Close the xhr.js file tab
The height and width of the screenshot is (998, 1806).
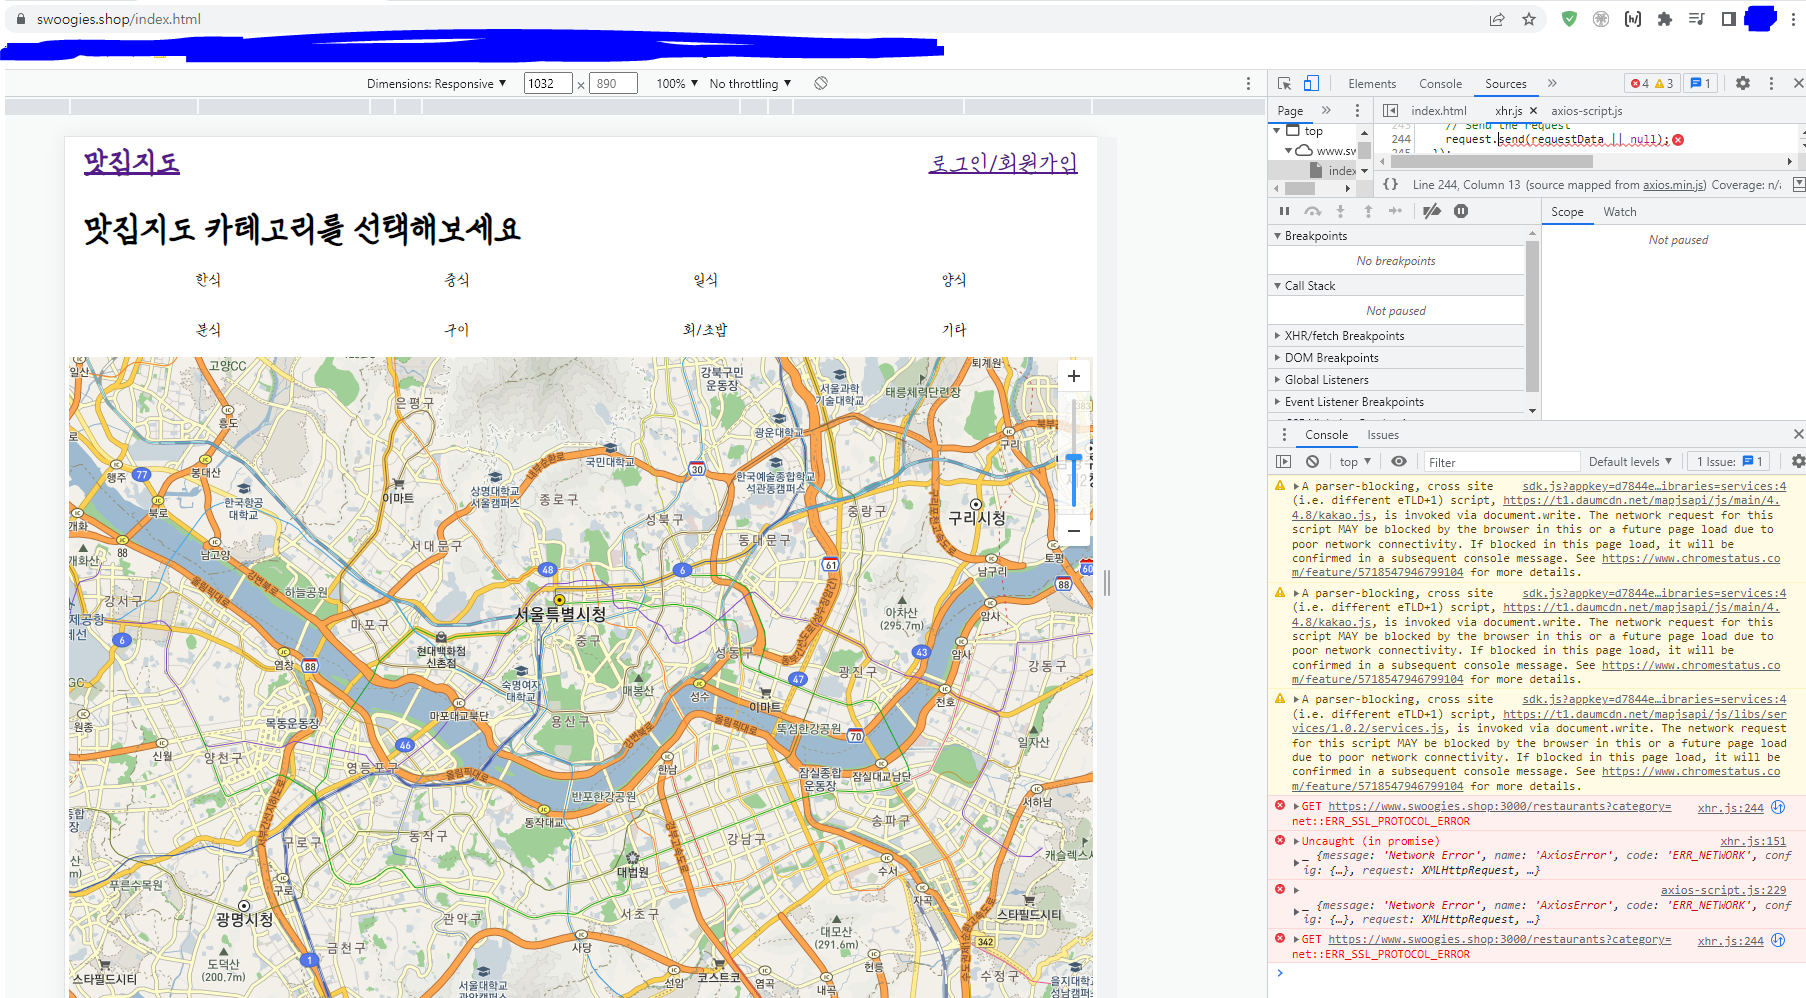[x=1533, y=110]
